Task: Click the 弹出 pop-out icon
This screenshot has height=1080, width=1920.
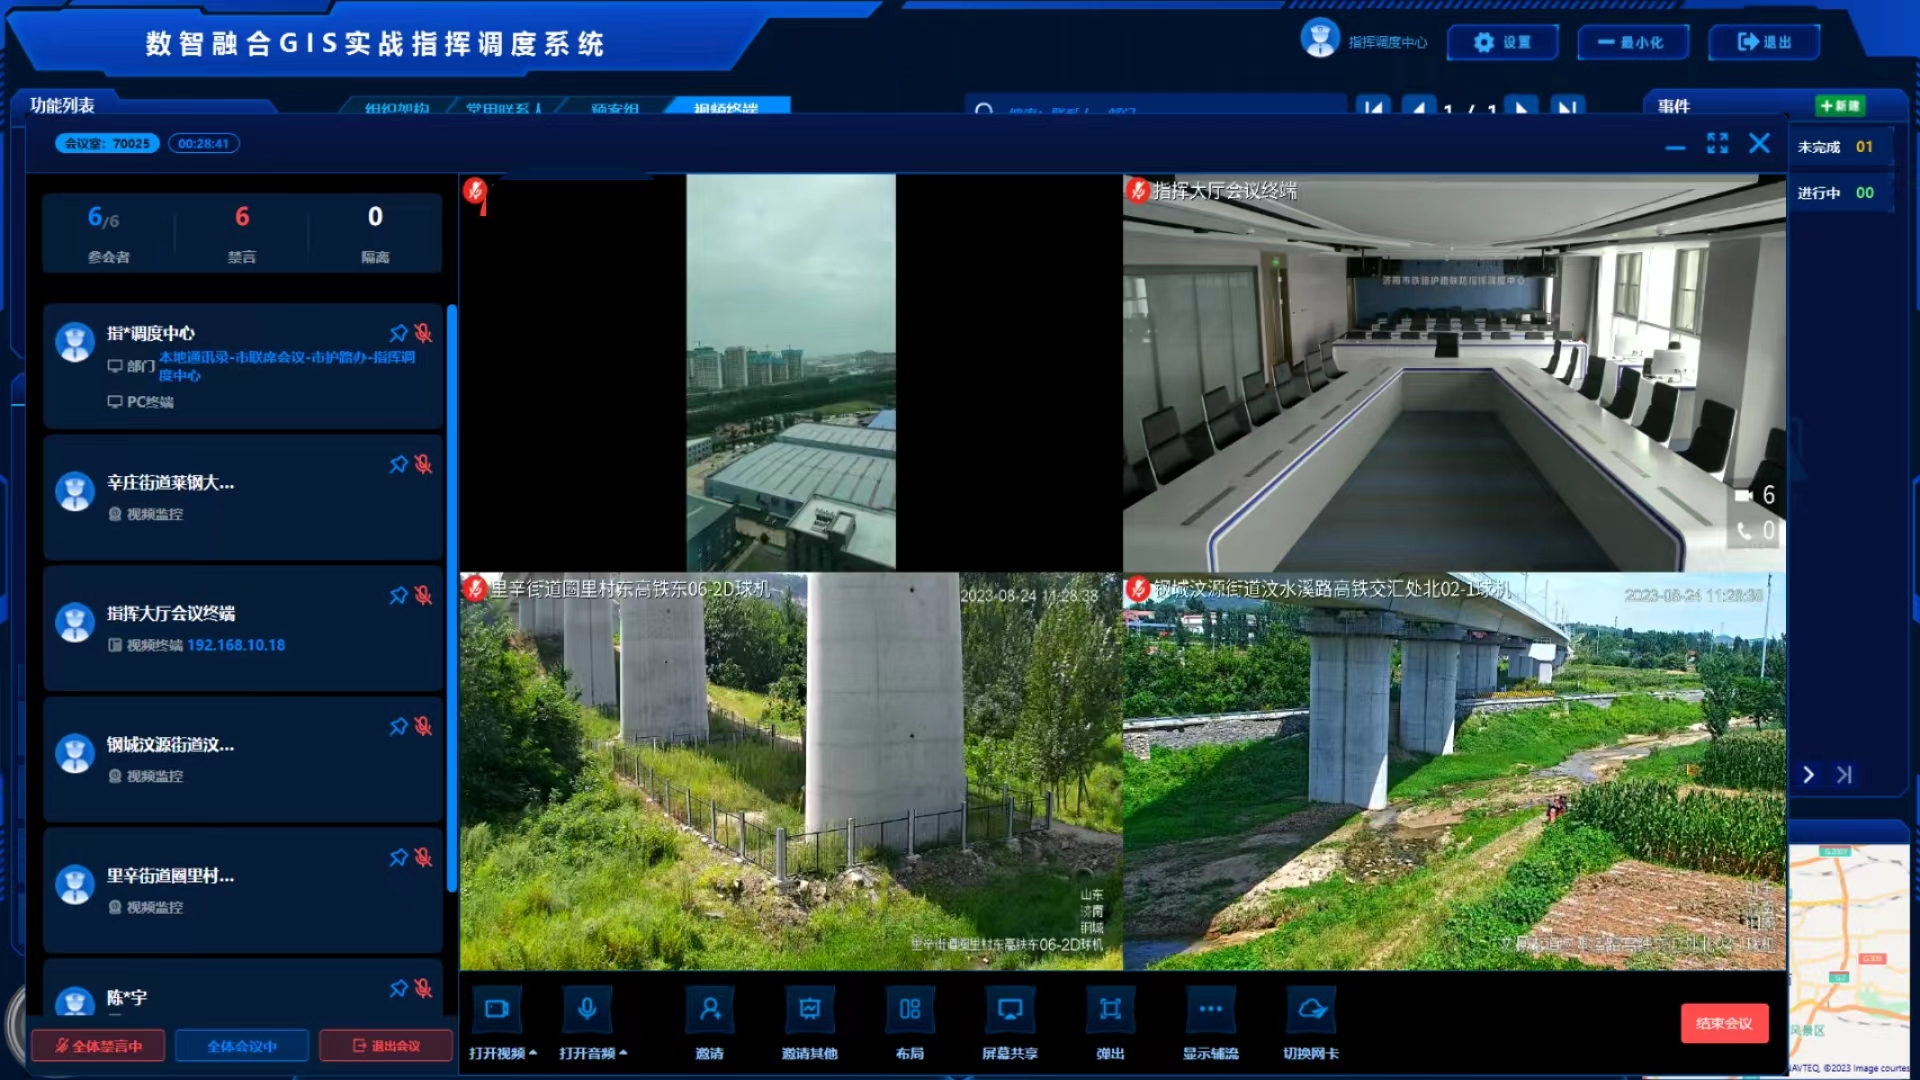Action: 1110,1009
